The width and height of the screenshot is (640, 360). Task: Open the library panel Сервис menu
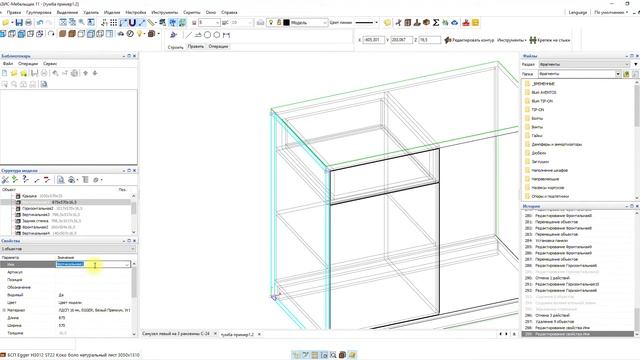point(50,64)
